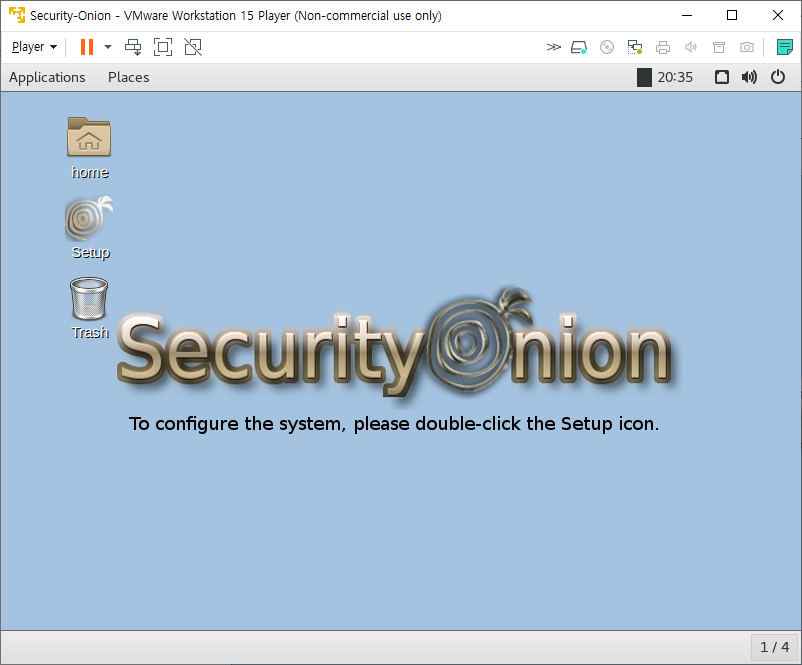Screen dimensions: 802x665
Task: Toggle Unity mode icon
Action: (x=193, y=47)
